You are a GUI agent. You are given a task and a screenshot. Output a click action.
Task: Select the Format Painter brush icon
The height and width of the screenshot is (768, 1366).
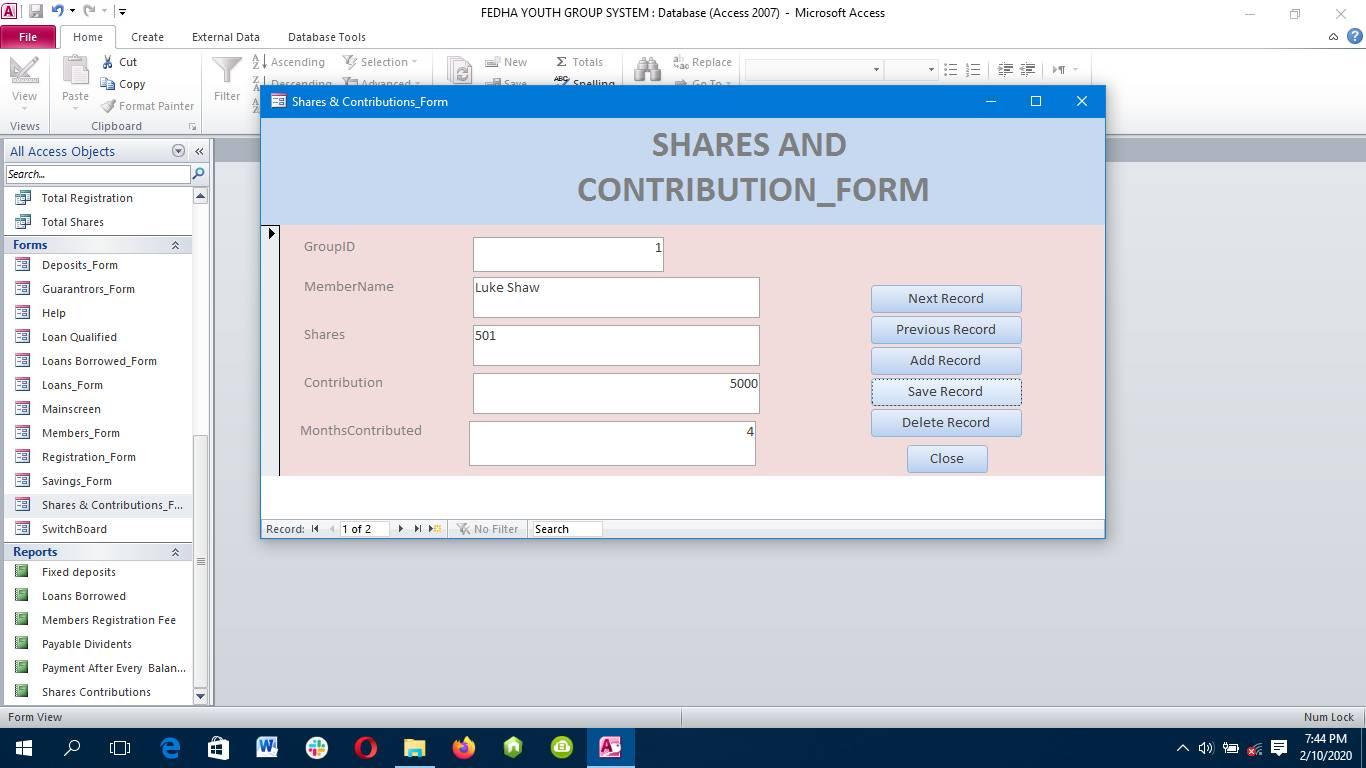[108, 106]
